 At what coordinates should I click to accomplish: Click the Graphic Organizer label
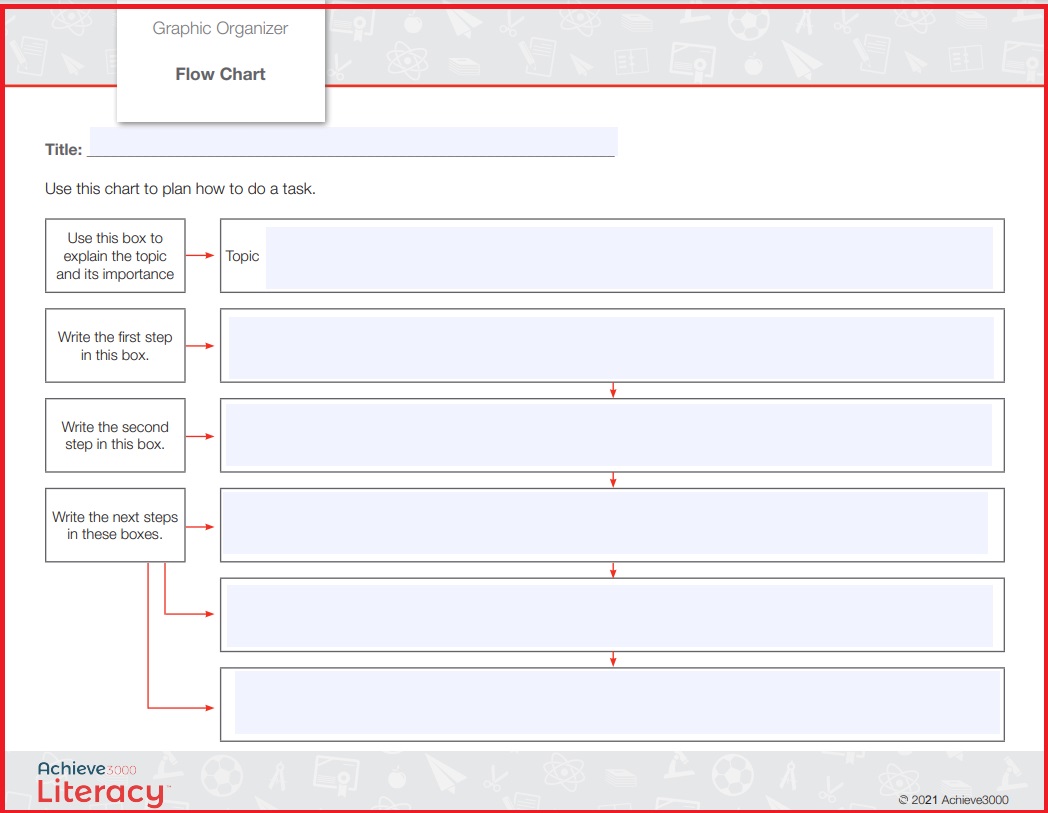coord(220,29)
